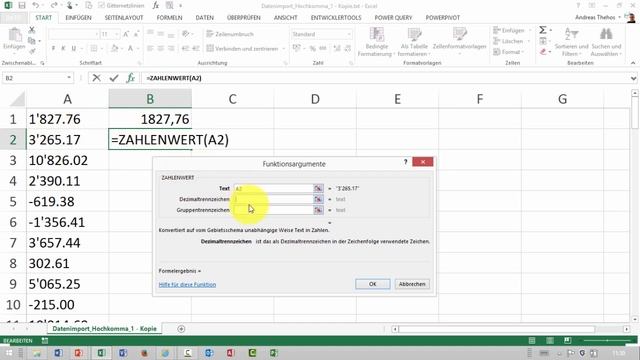Image resolution: width=640 pixels, height=360 pixels.
Task: Open the DATEN ribbon tab
Action: (x=204, y=18)
